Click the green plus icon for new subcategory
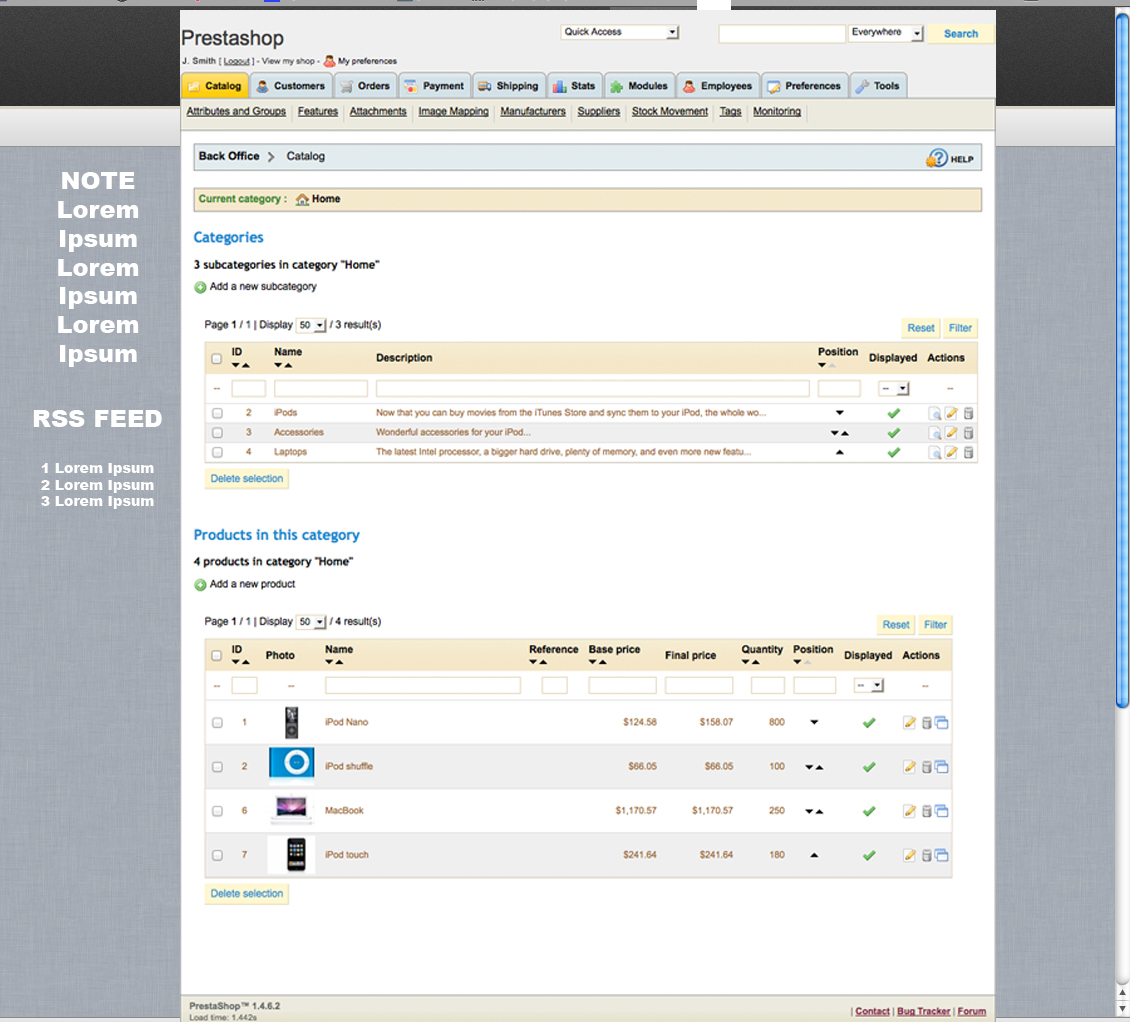Screen dimensions: 1132x1022 coord(200,287)
